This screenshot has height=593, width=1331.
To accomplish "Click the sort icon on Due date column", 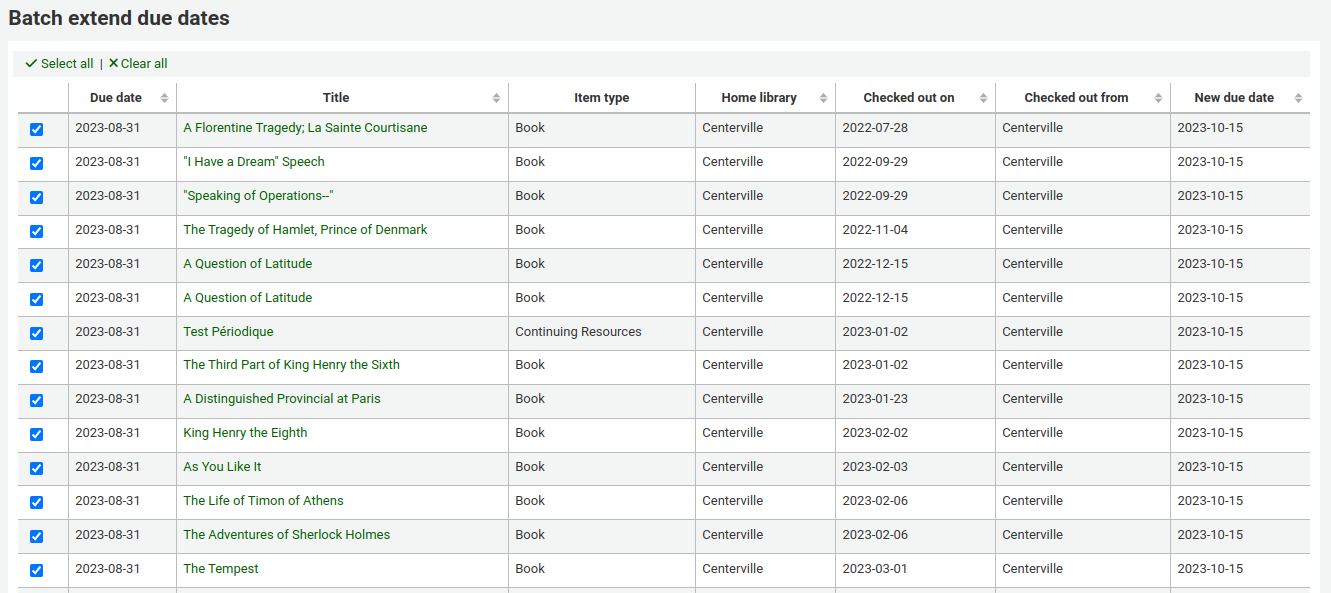I will pyautogui.click(x=162, y=97).
